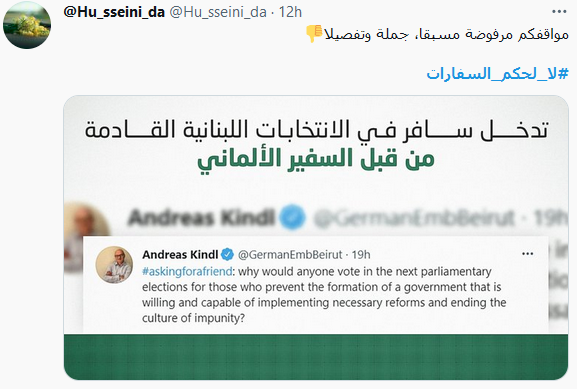Click the Hu_sseini_da profile avatar
Screen dimensions: 577x389
click(27, 25)
